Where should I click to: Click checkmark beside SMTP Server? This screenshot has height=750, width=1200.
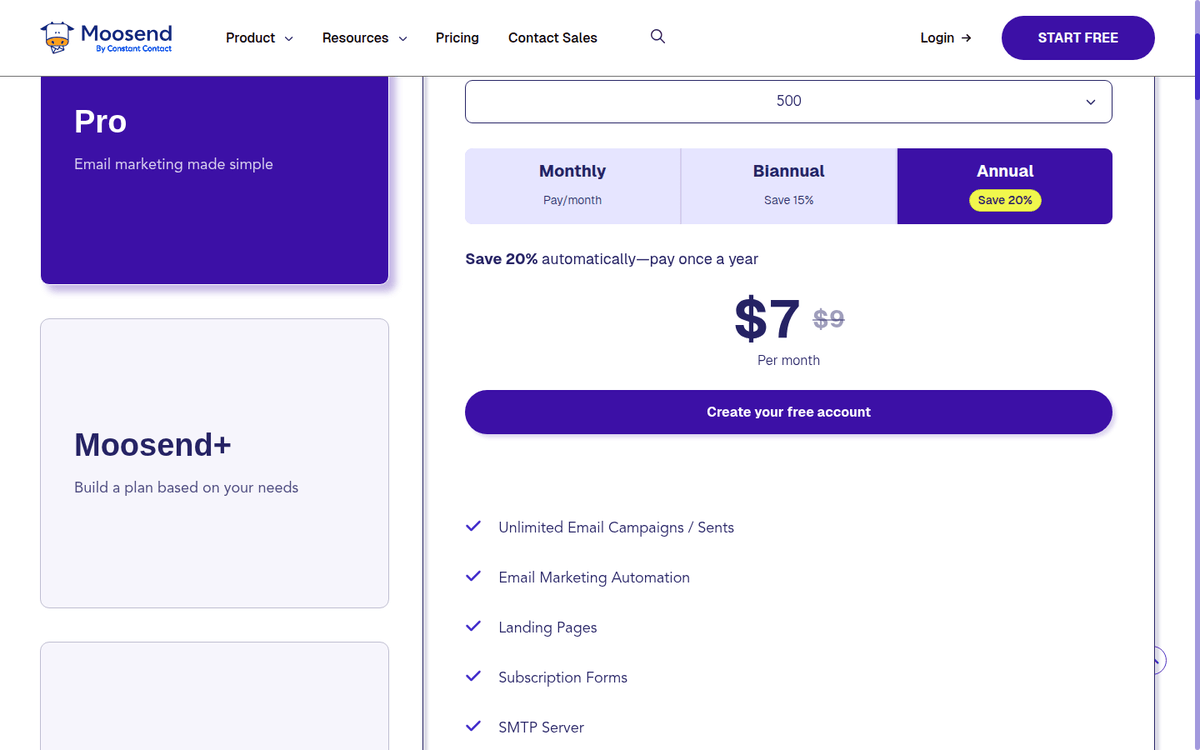[474, 726]
